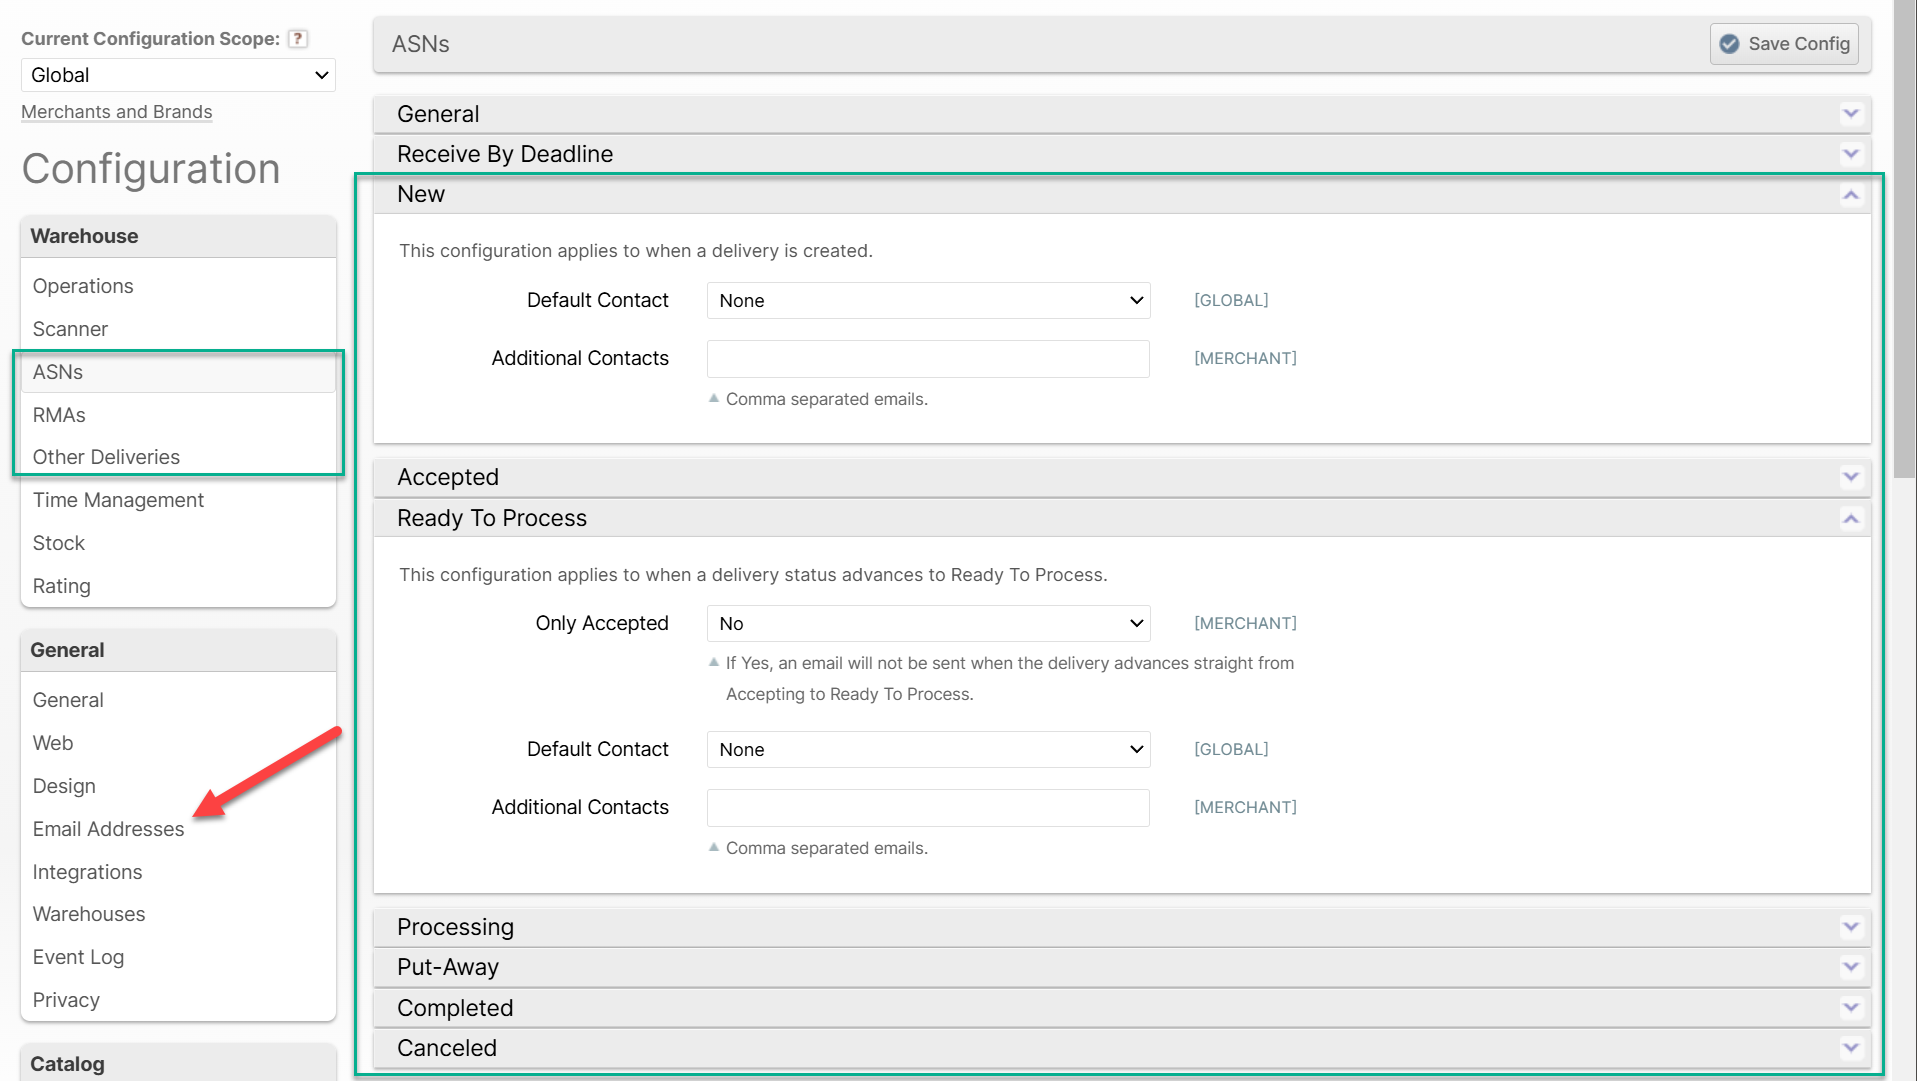
Task: Collapse the New section chevron
Action: tap(1850, 195)
